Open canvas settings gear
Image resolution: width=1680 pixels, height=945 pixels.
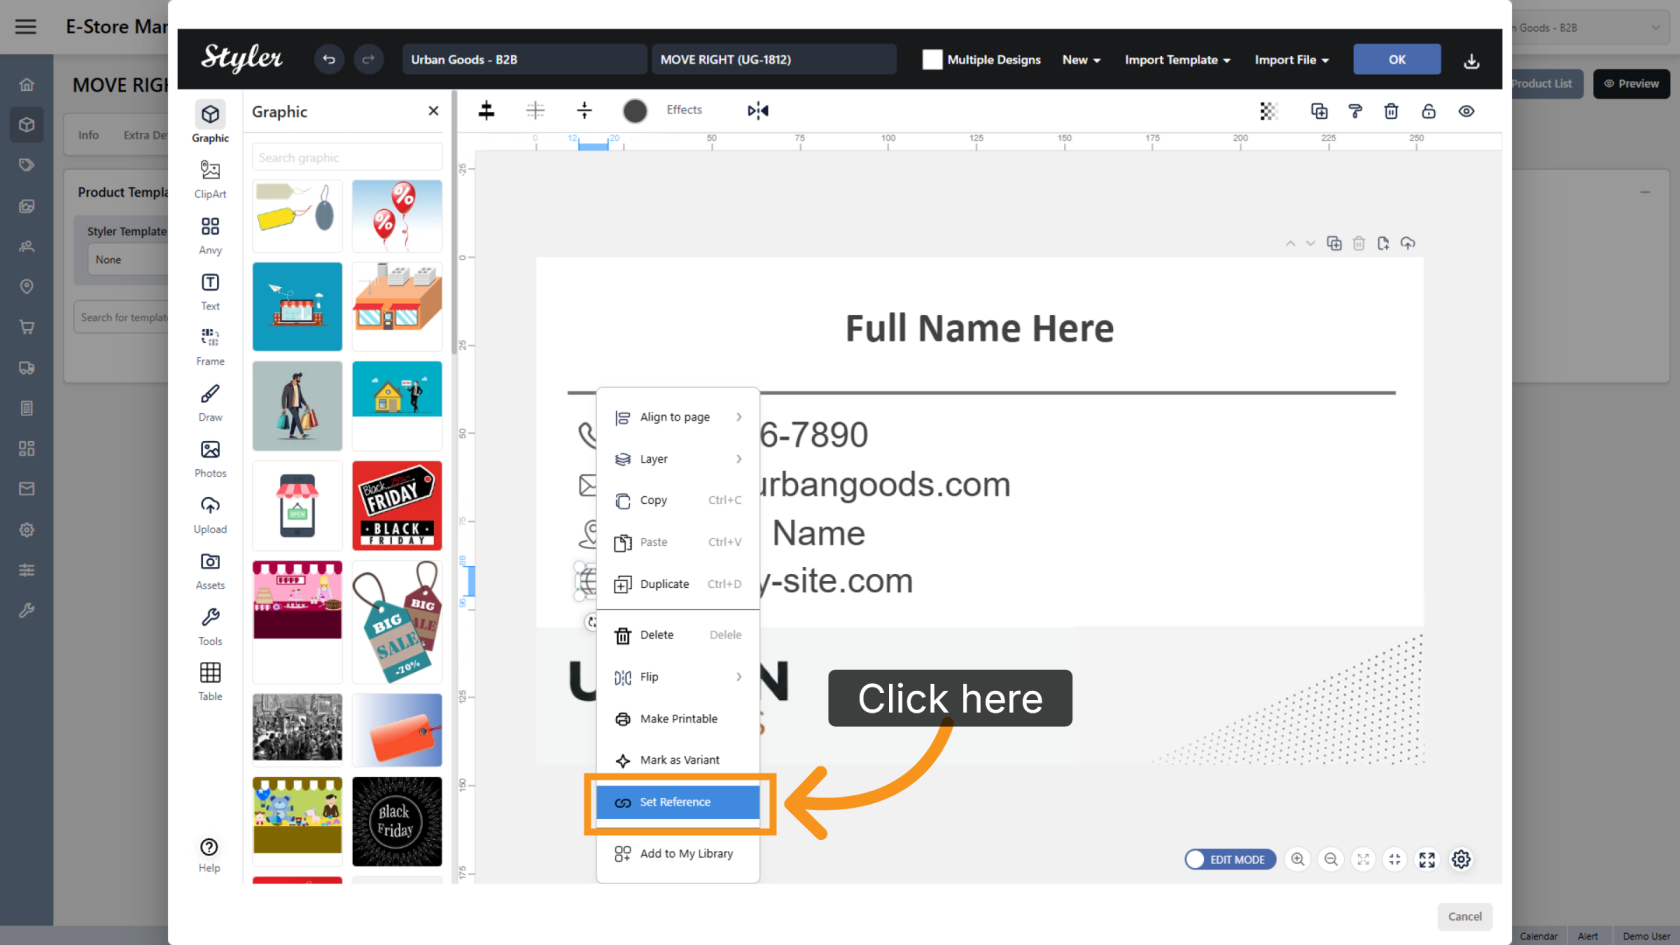pyautogui.click(x=1461, y=859)
